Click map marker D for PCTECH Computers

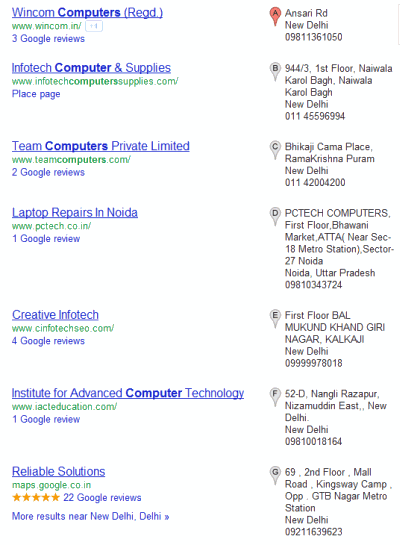click(275, 216)
